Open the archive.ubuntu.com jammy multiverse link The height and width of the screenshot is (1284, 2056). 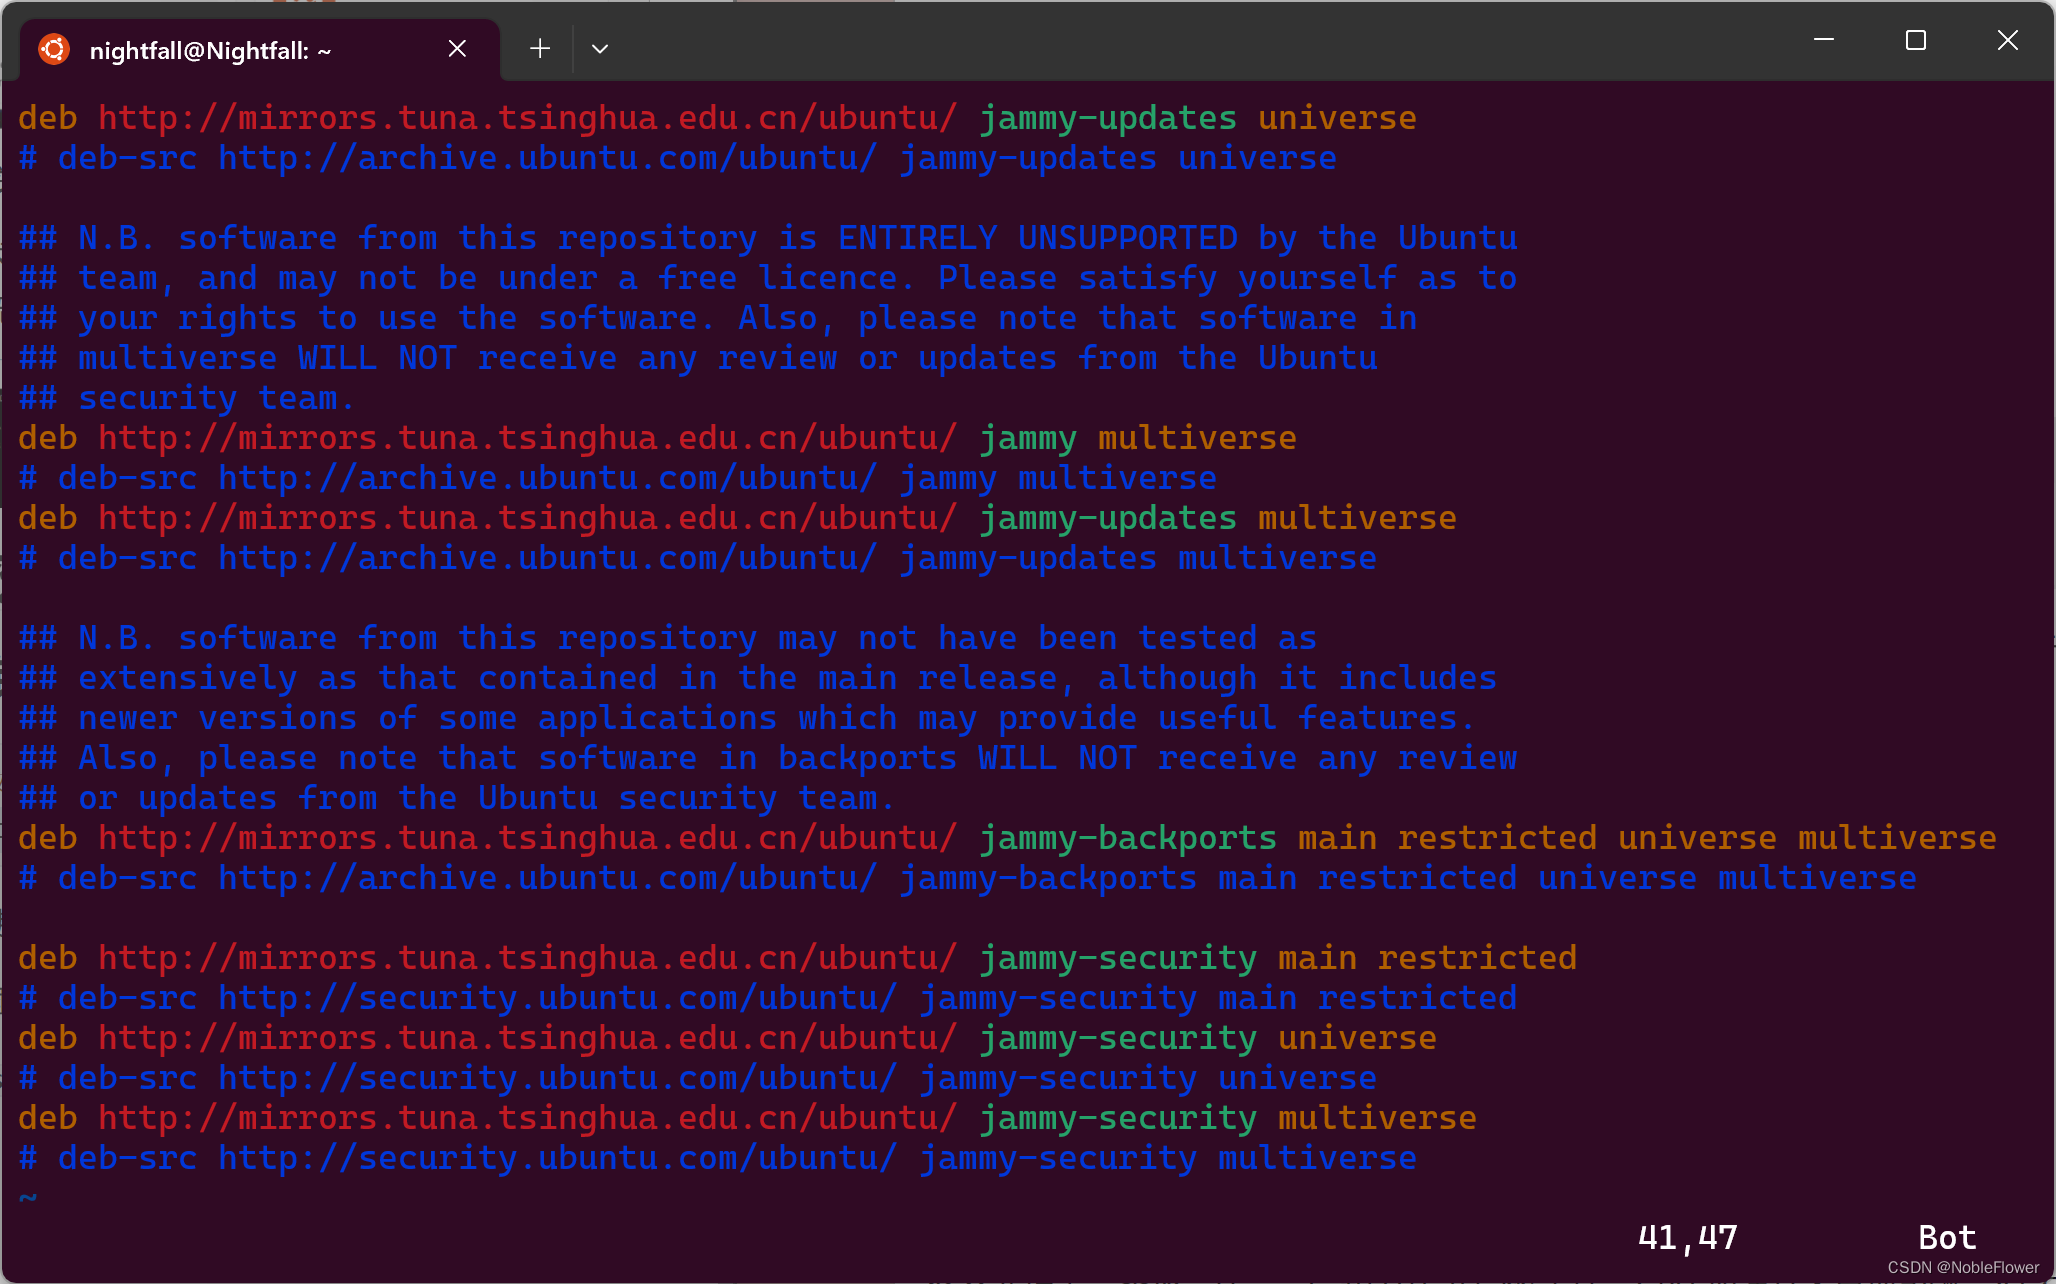click(545, 477)
